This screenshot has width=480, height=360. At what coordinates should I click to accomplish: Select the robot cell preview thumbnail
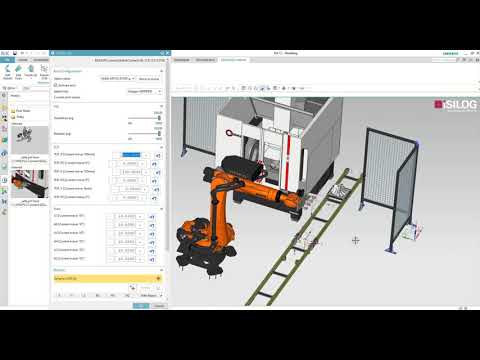[30, 184]
